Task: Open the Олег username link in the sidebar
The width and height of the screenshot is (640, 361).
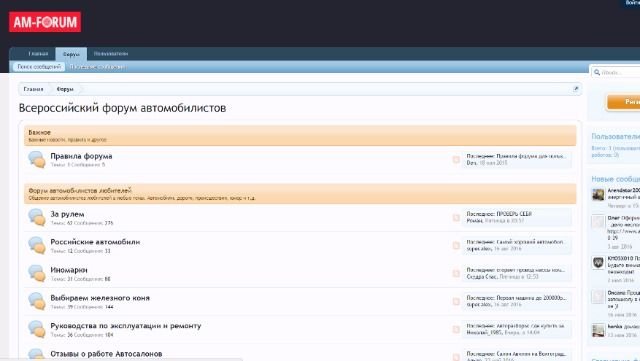Action: coord(613,218)
